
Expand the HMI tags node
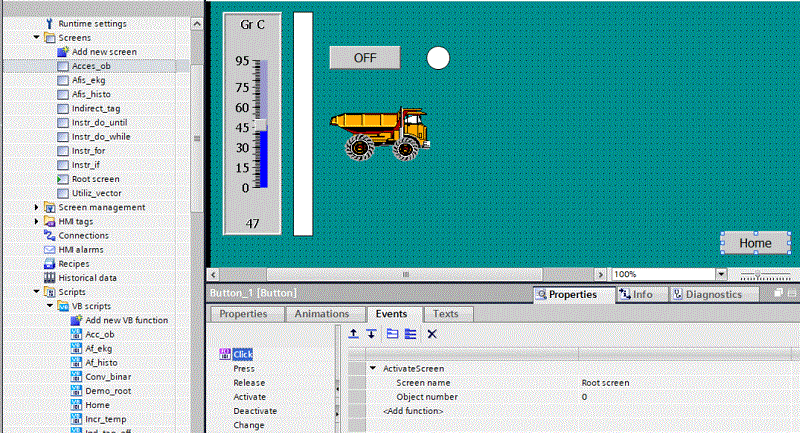pyautogui.click(x=37, y=221)
